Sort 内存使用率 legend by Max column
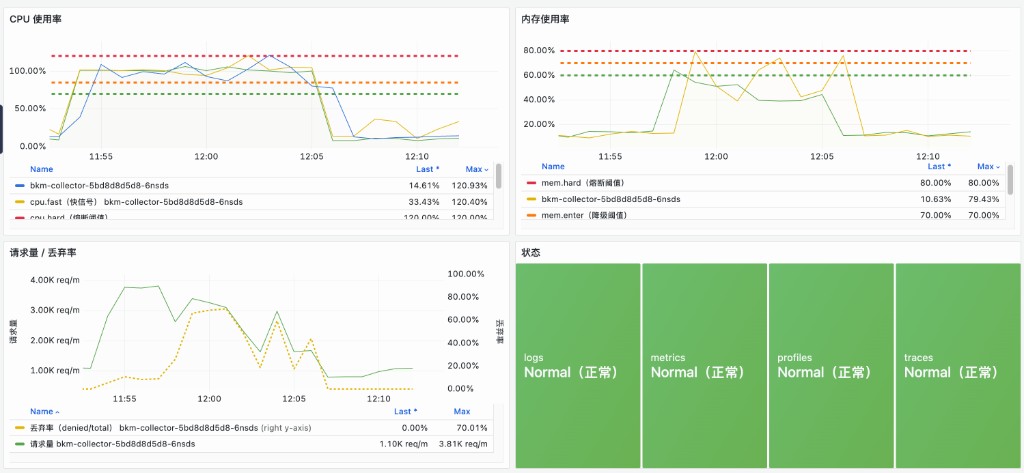Screen dimensions: 1024x473 coord(989,167)
